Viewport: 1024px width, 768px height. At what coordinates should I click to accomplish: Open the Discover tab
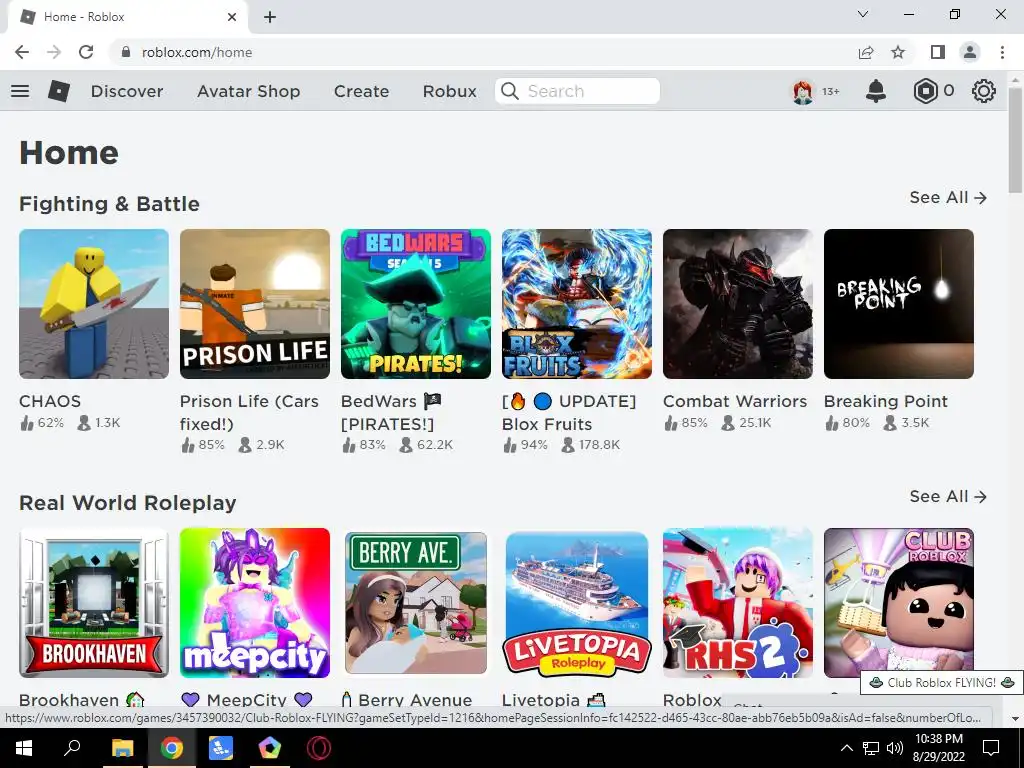tap(127, 91)
